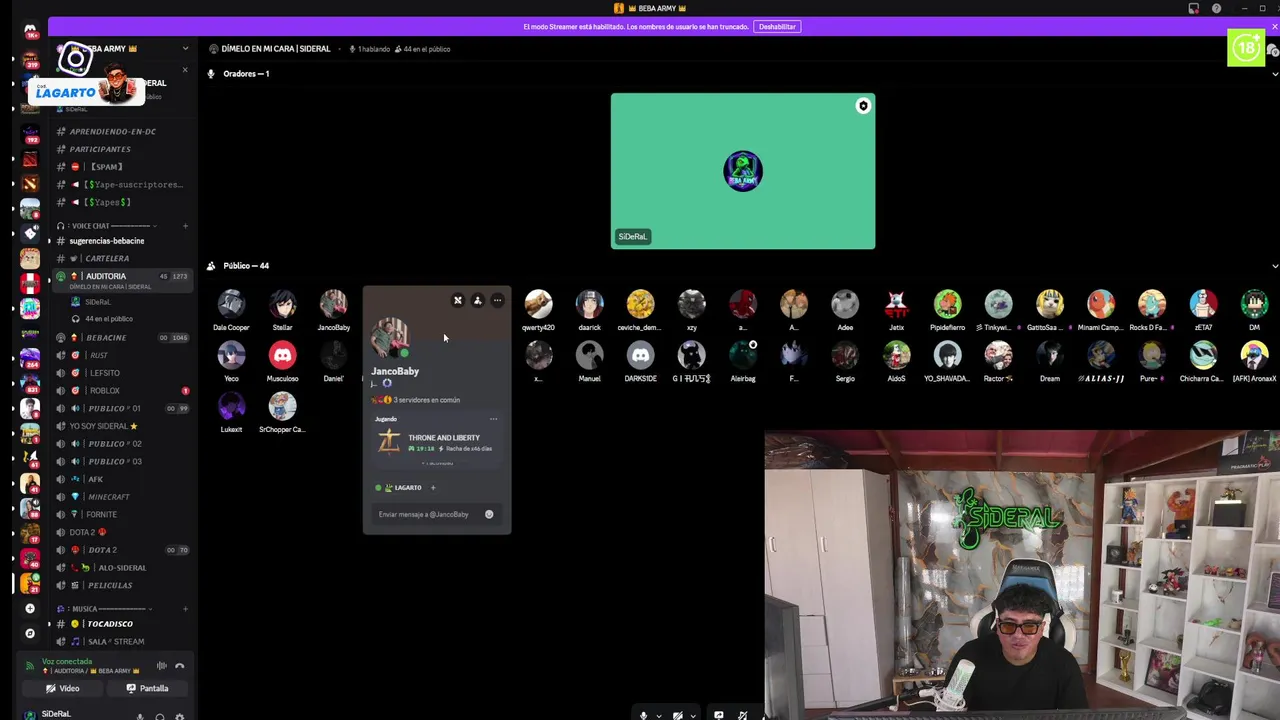1280x720 pixels.
Task: Click the add a server plus icon
Action: click(x=30, y=608)
